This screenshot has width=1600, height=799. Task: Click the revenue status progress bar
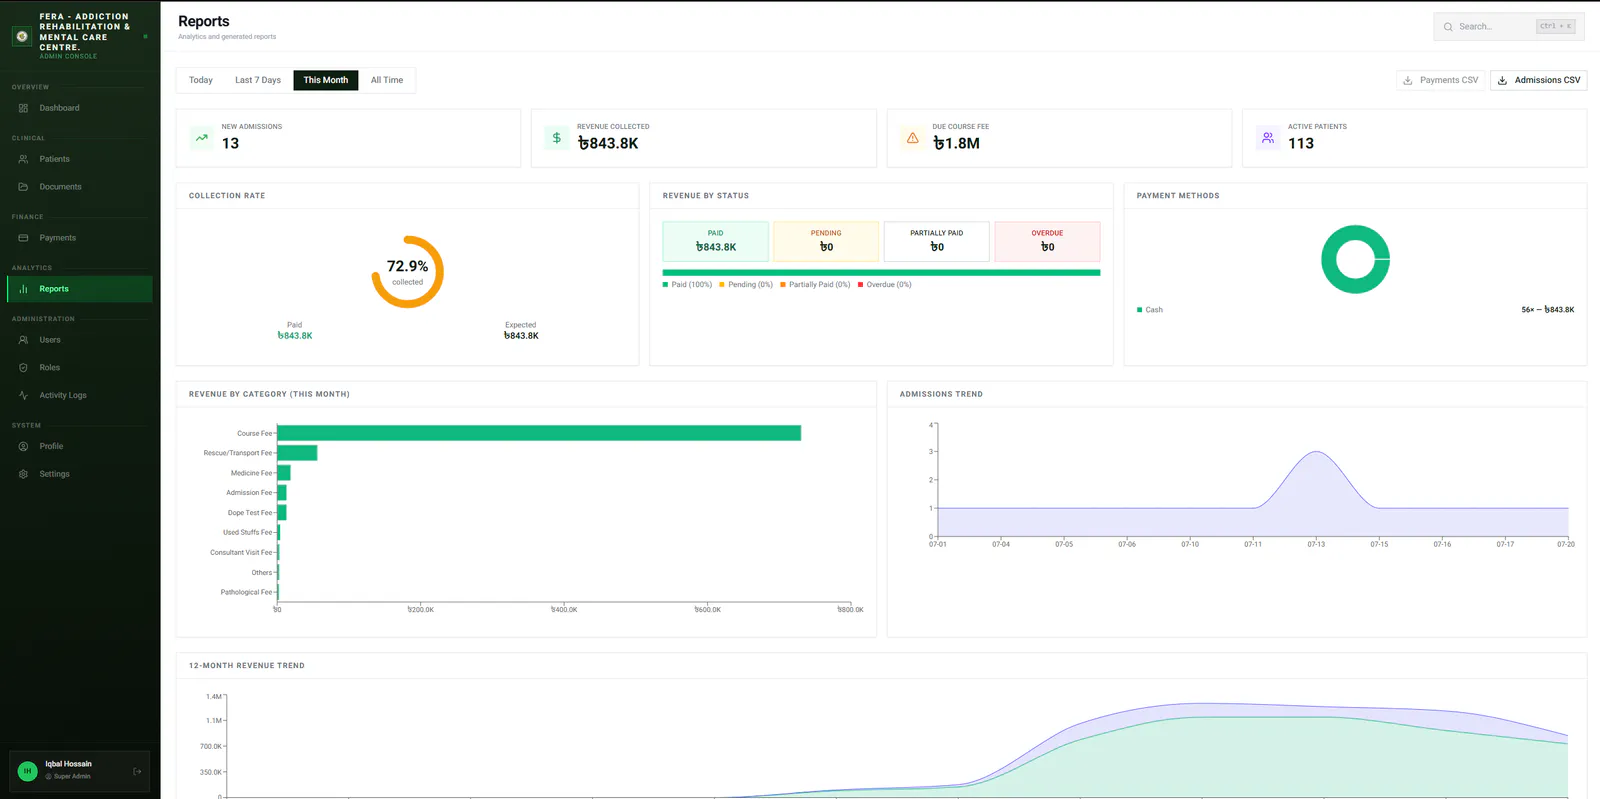[x=881, y=272]
